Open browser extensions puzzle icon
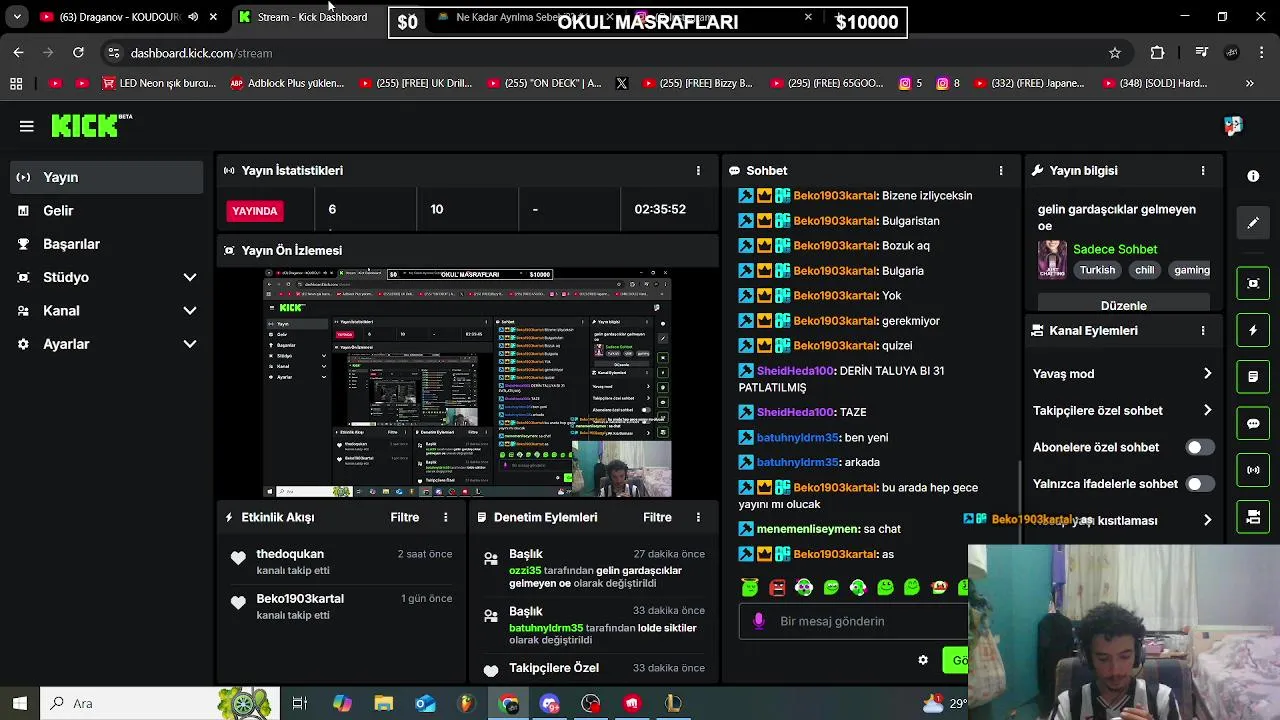Image resolution: width=1280 pixels, height=720 pixels. [1158, 53]
